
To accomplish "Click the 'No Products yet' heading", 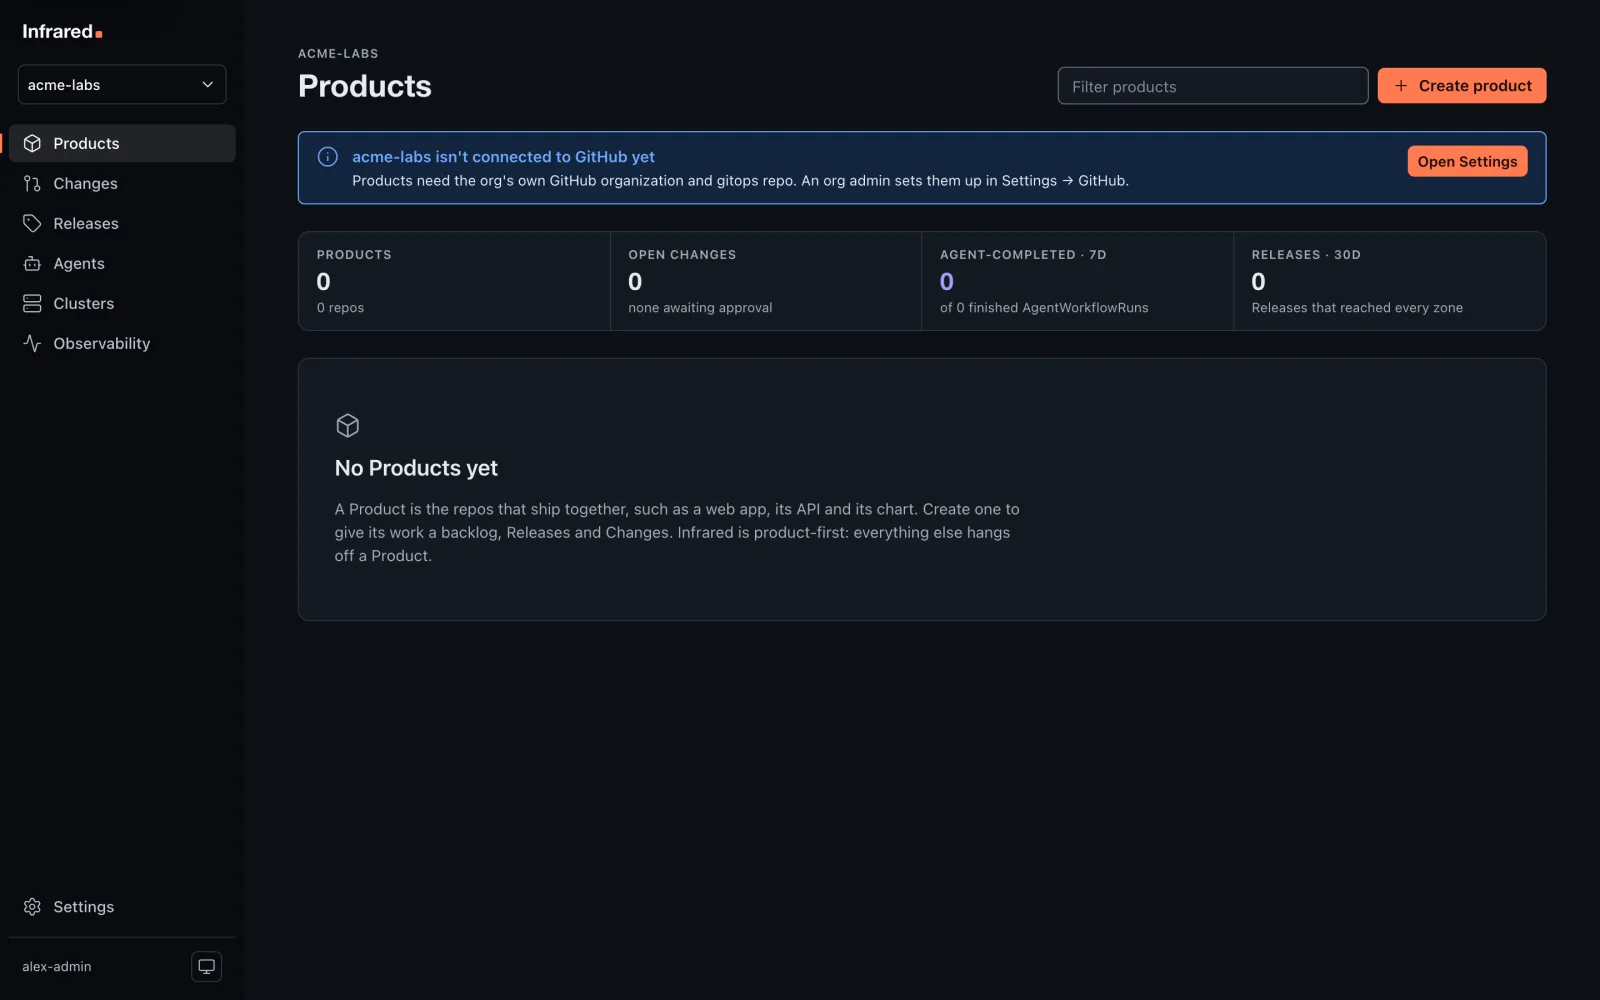I will pos(416,468).
